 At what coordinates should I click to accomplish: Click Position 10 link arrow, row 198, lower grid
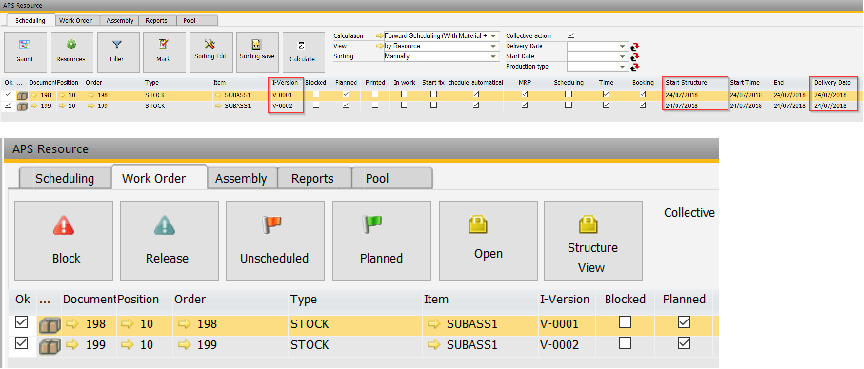(128, 324)
